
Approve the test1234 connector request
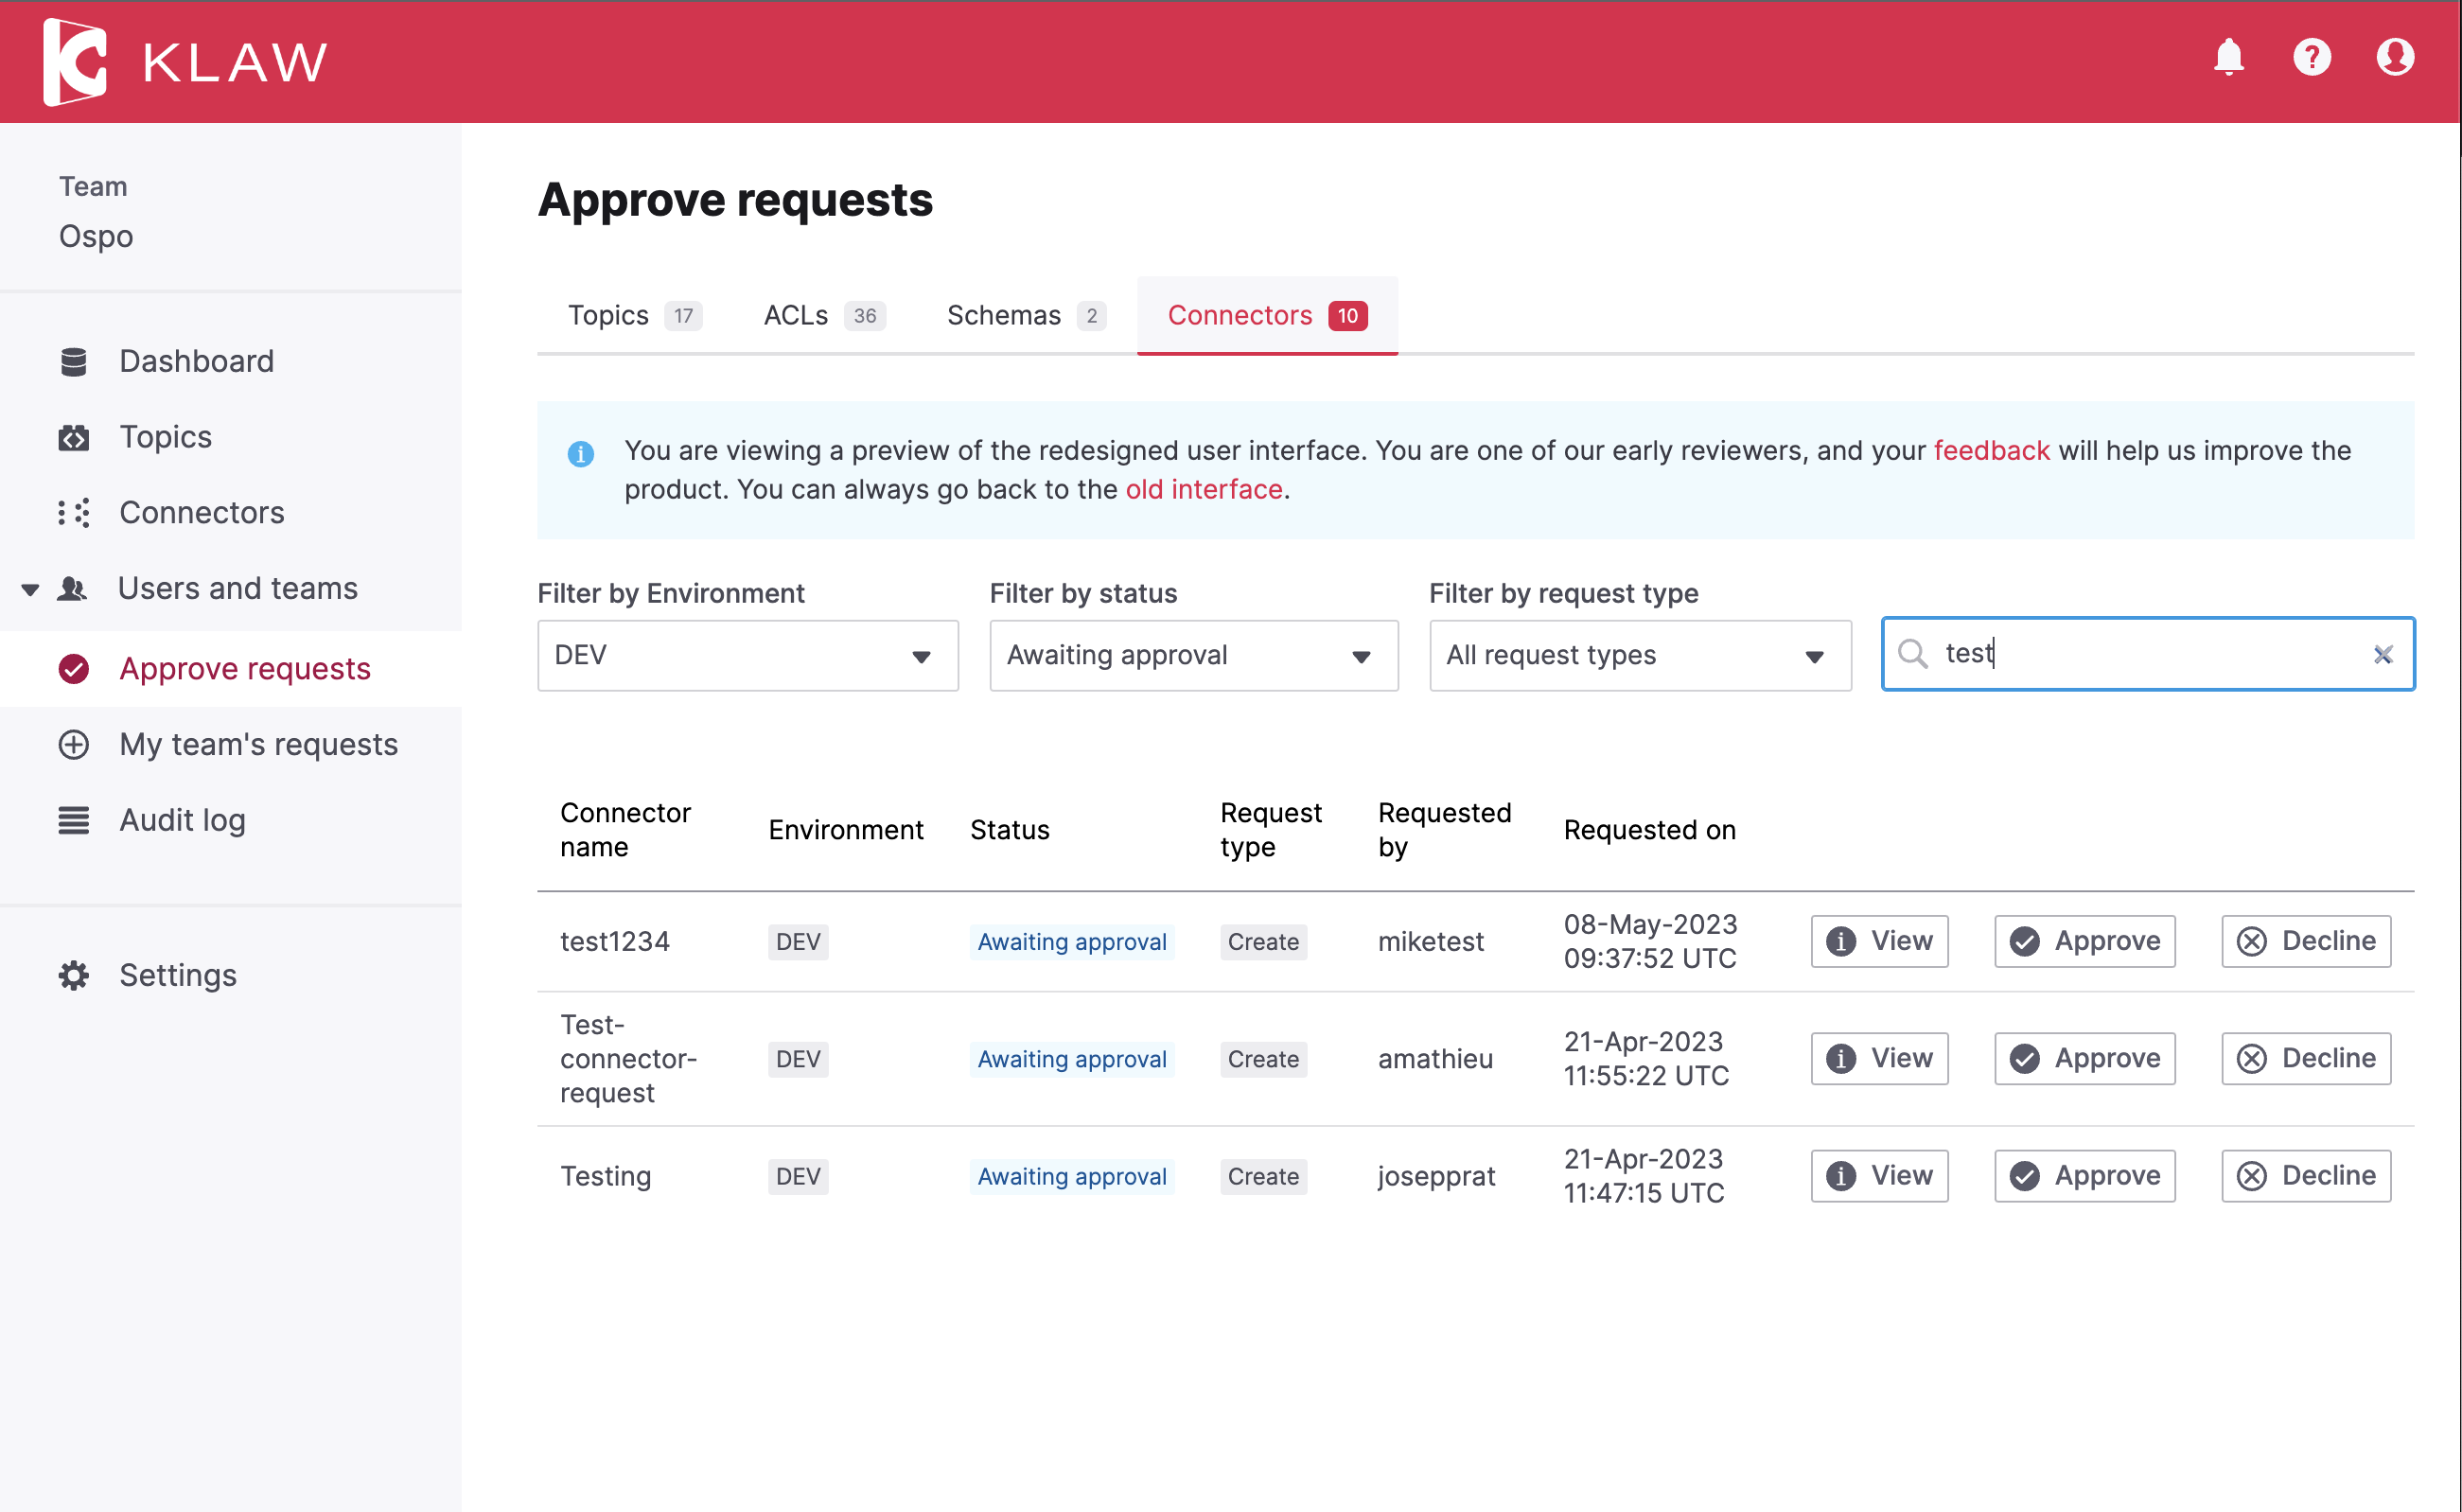click(2084, 941)
